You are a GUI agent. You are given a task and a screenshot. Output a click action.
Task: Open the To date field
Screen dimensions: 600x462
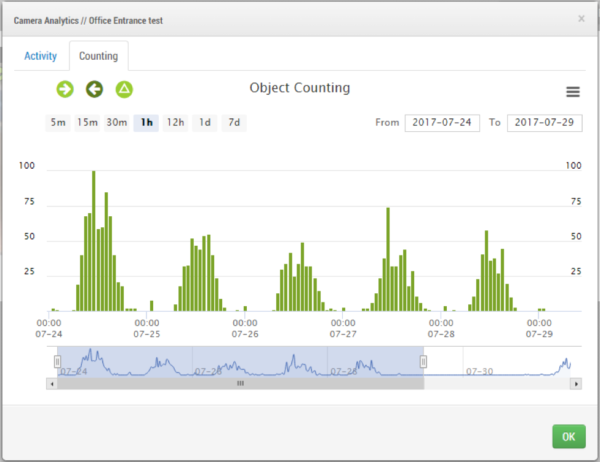click(x=544, y=123)
